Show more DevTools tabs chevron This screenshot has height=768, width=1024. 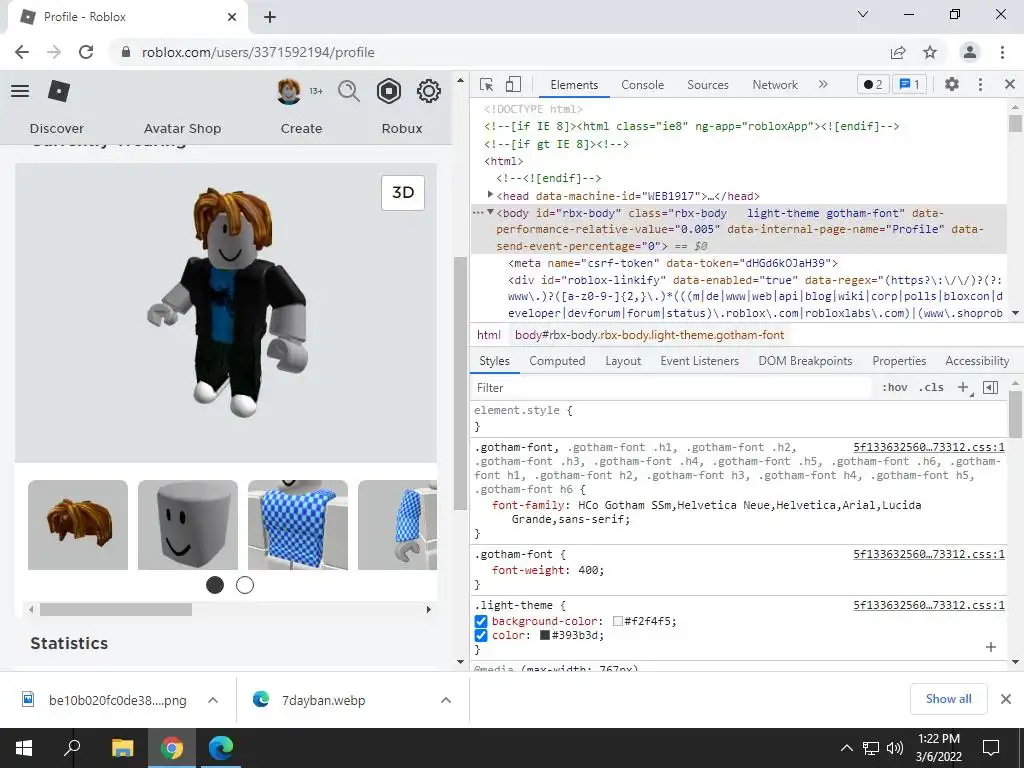coord(823,84)
